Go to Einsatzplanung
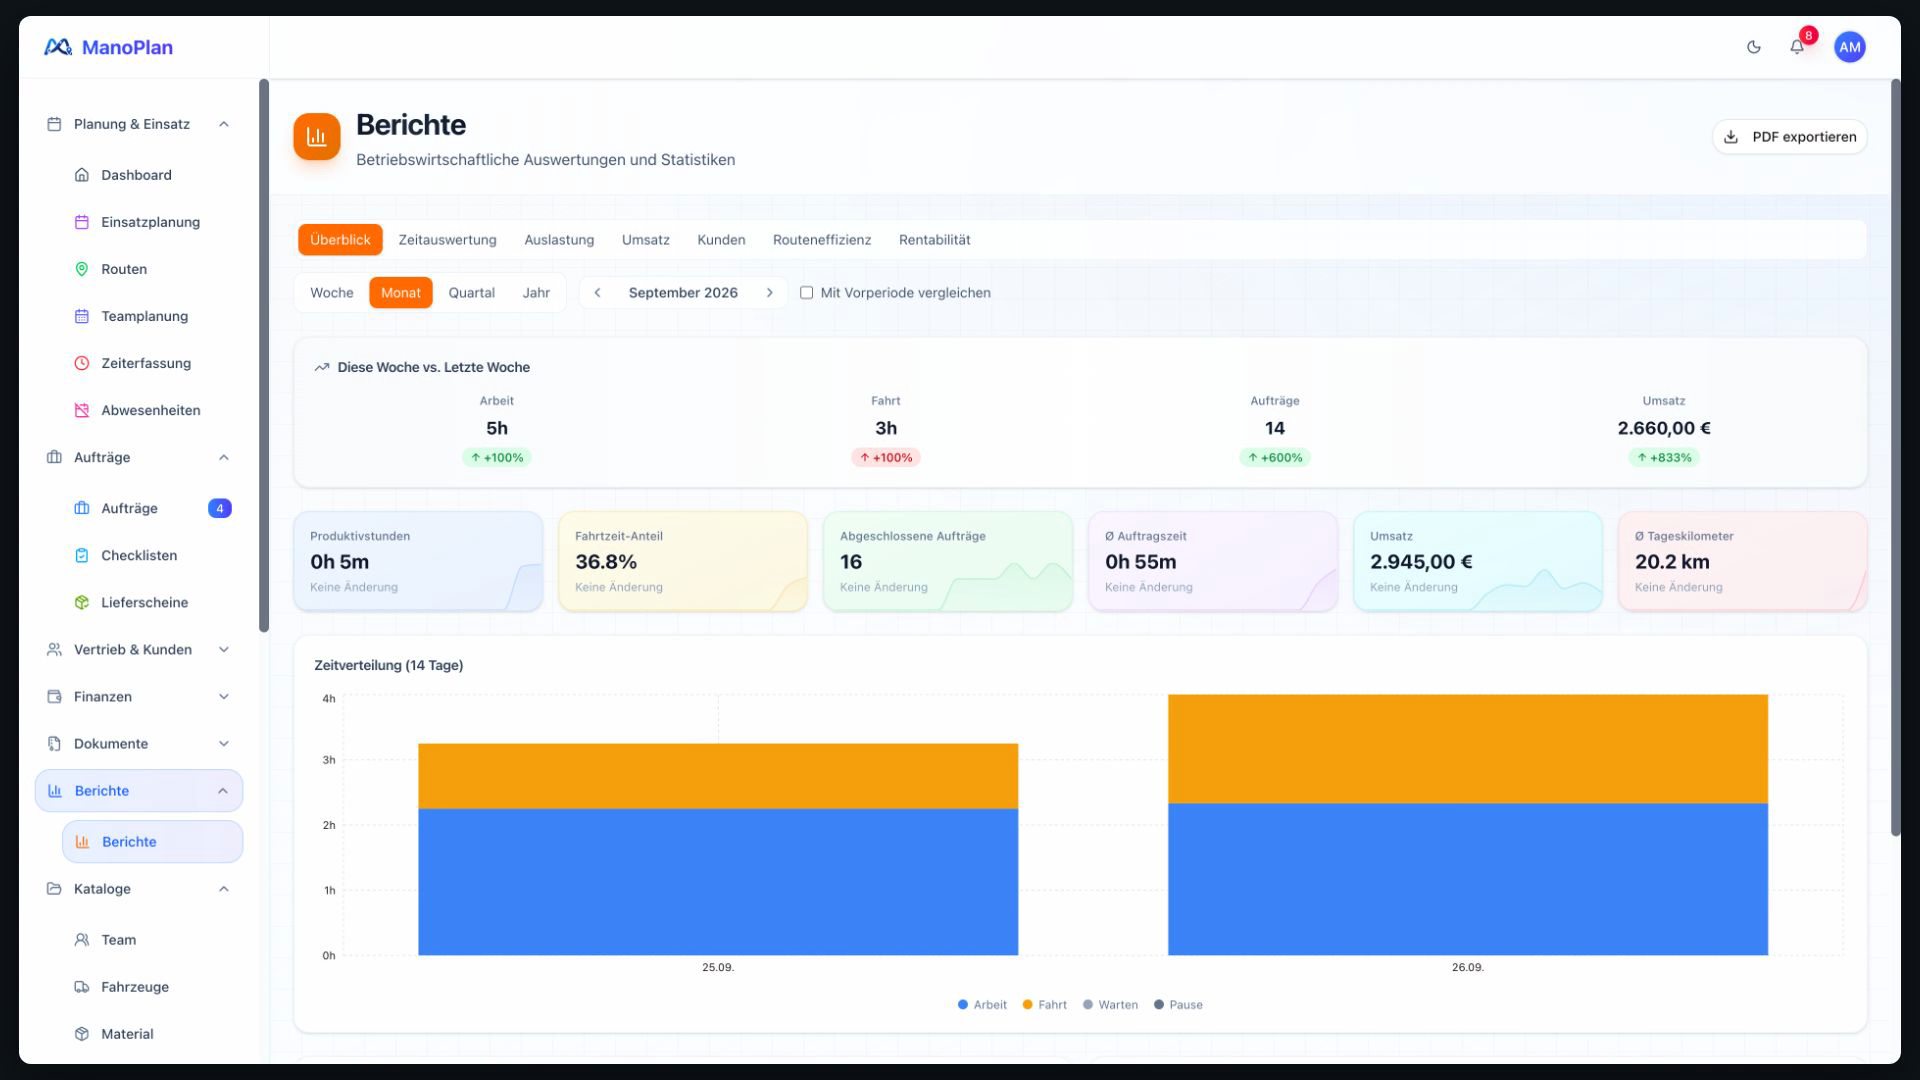The image size is (1920, 1080). pyautogui.click(x=150, y=222)
